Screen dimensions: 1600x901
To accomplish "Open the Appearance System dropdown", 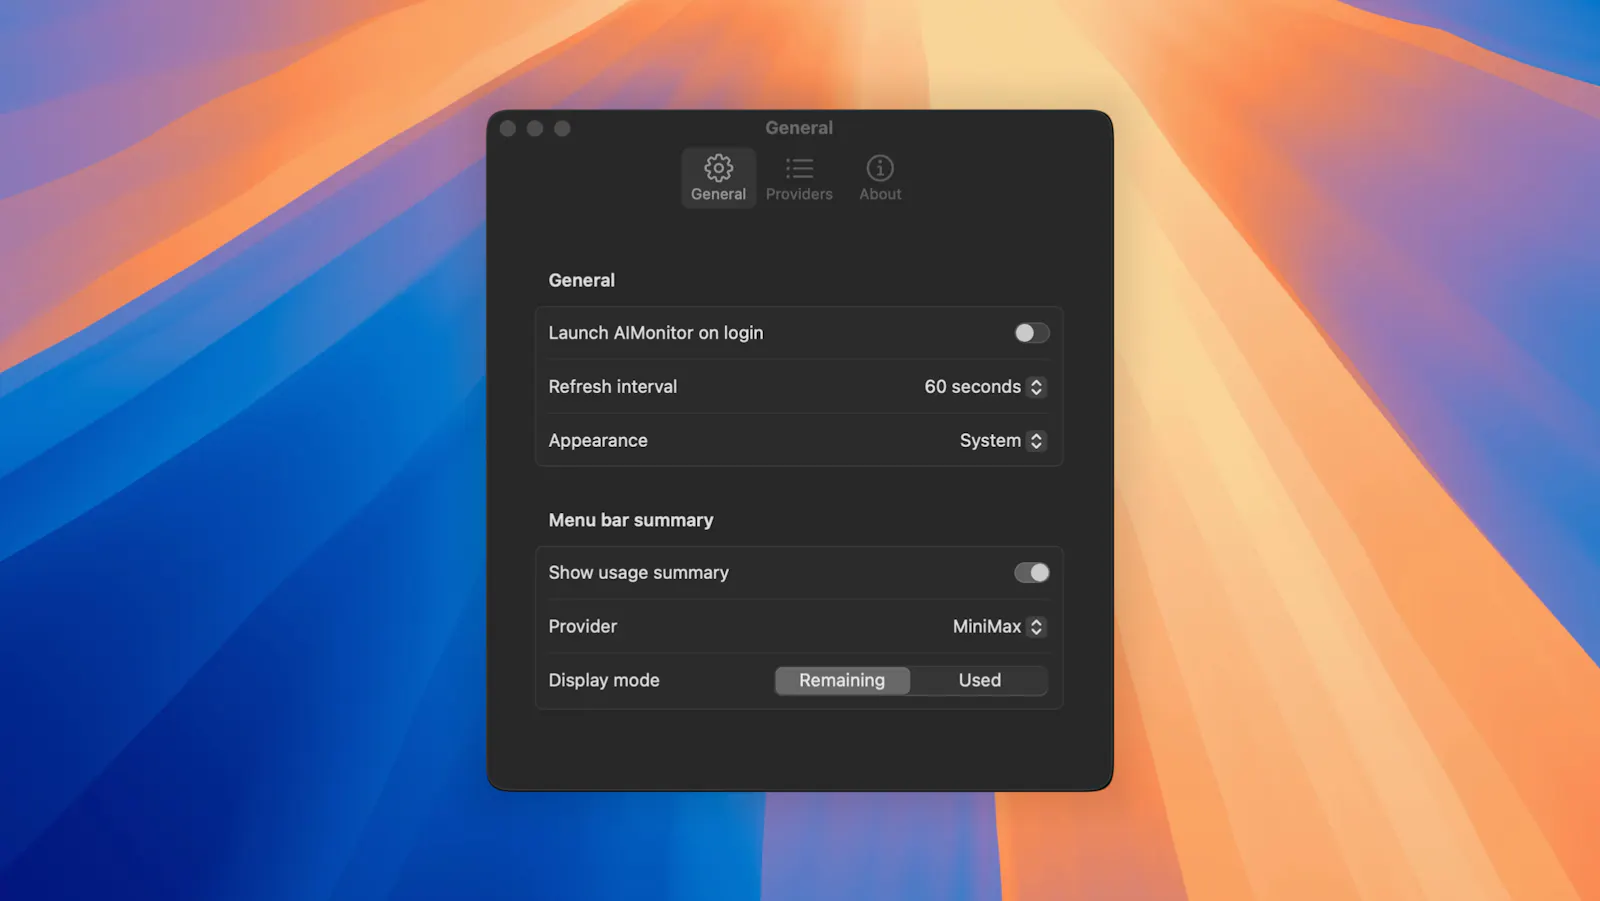I will [x=1002, y=441].
